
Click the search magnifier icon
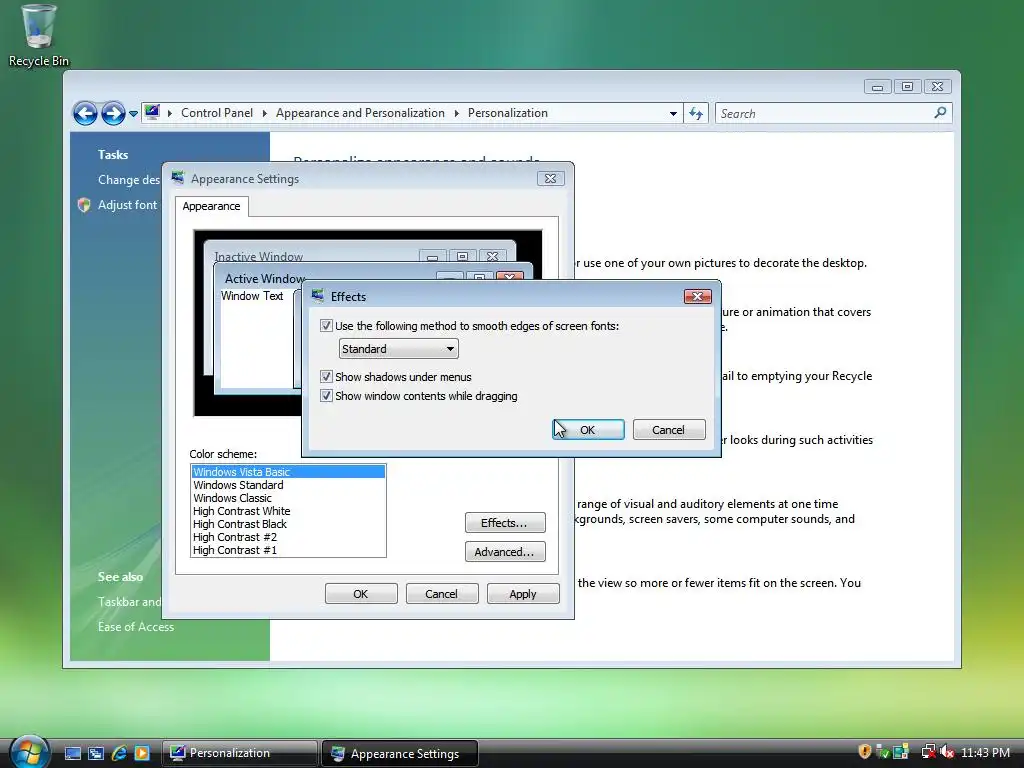(940, 113)
